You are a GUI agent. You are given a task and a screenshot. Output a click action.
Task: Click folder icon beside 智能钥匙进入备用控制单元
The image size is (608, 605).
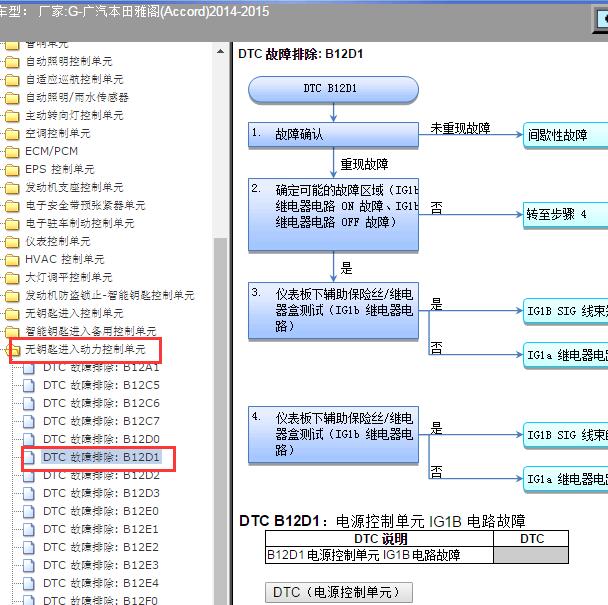[x=12, y=332]
